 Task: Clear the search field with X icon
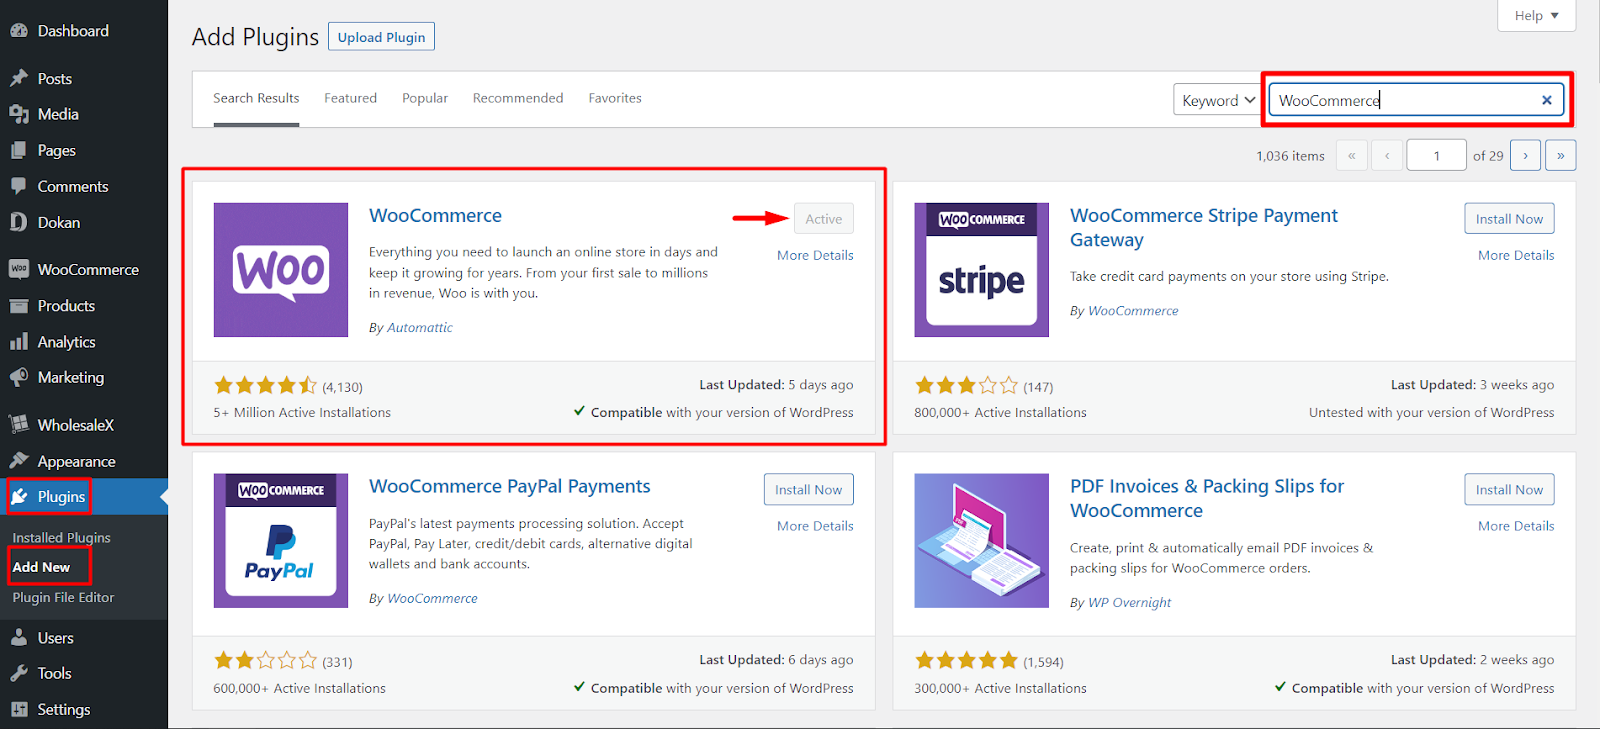tap(1546, 100)
